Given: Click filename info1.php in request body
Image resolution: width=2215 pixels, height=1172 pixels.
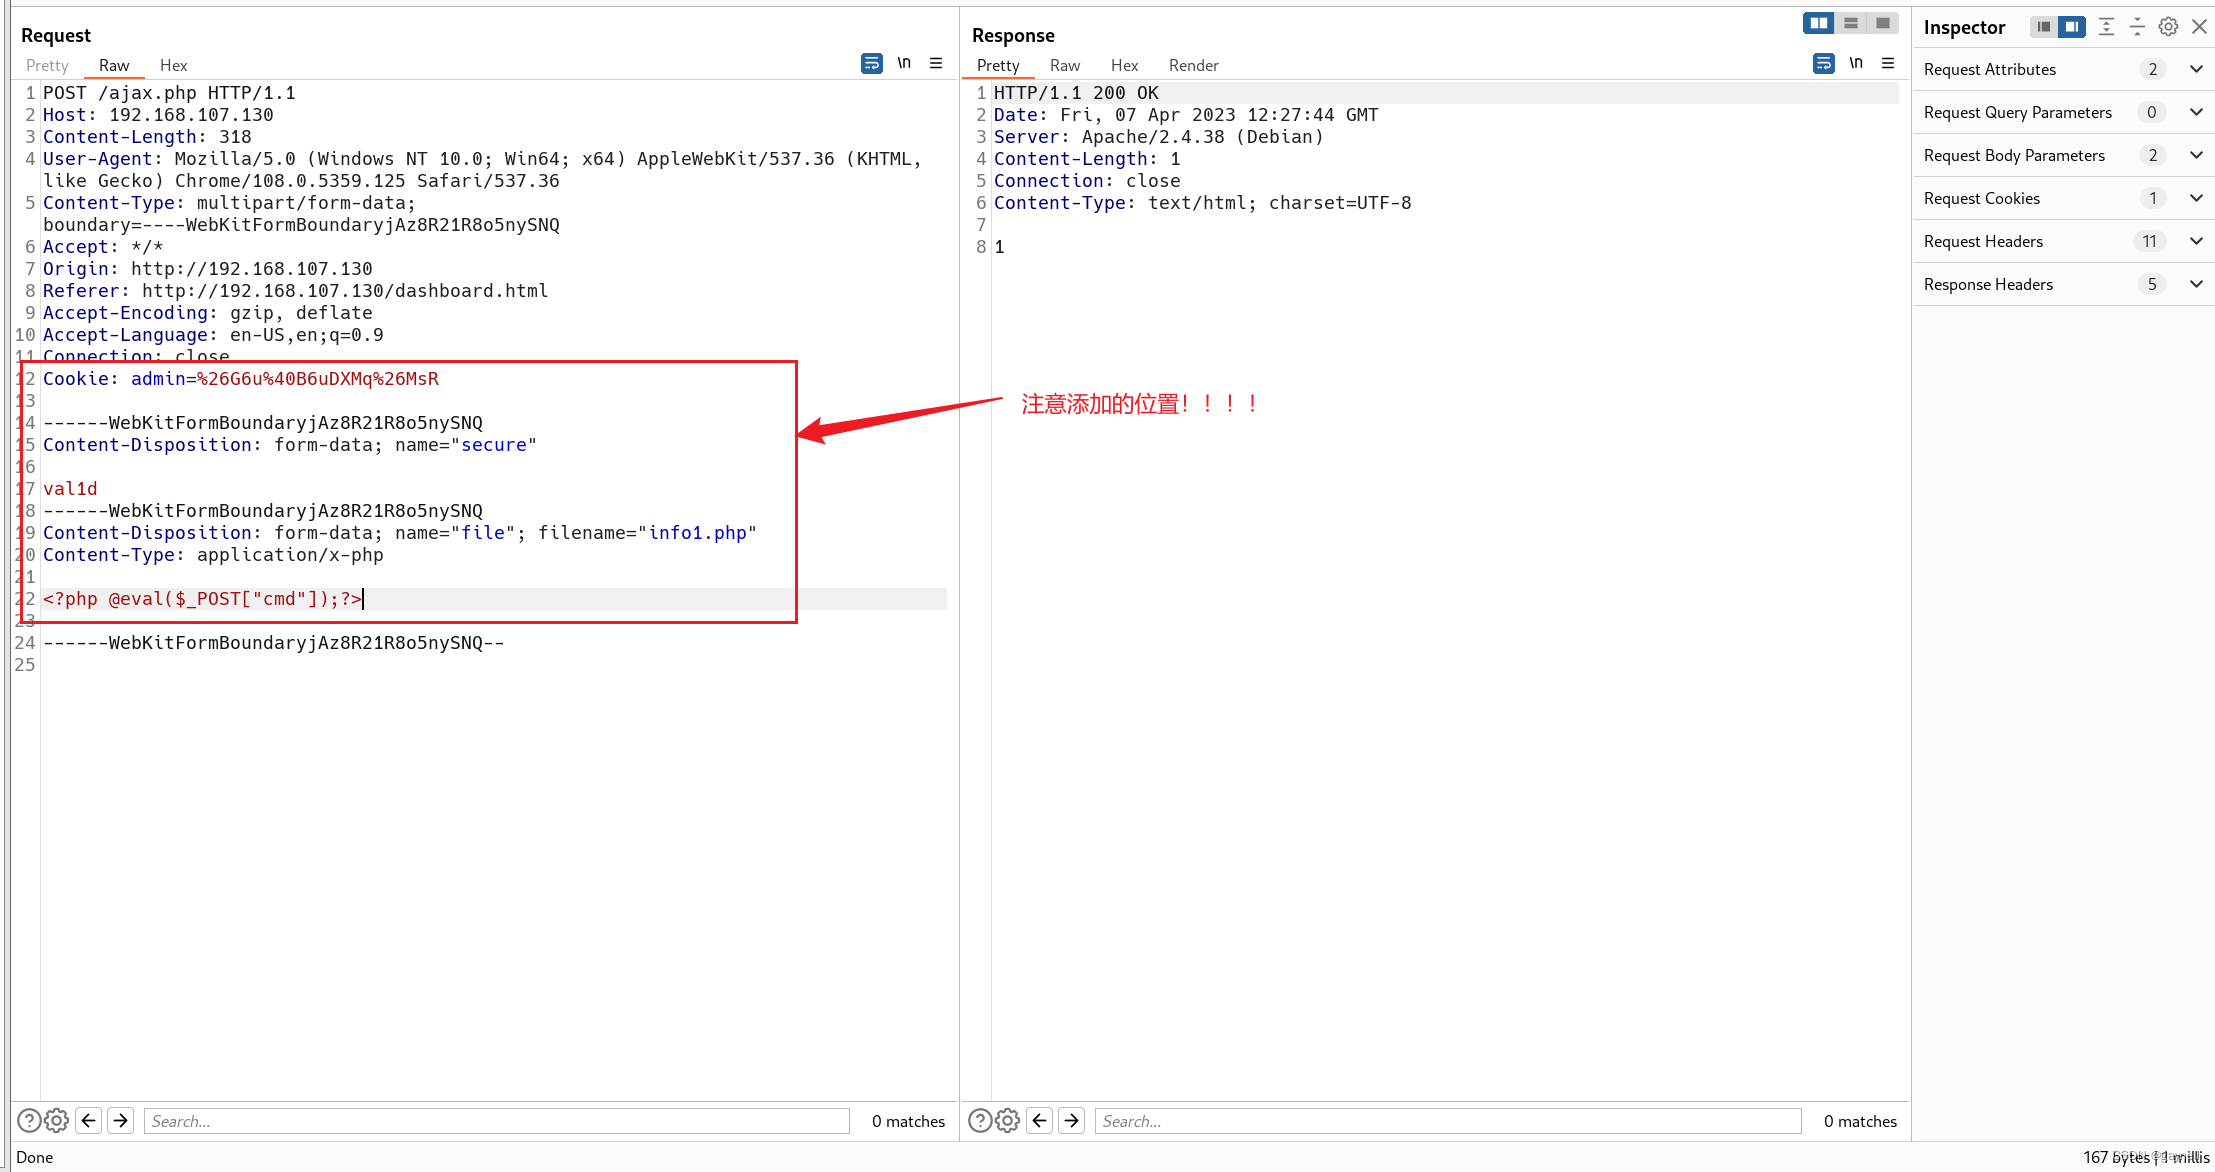Looking at the screenshot, I should 697,533.
